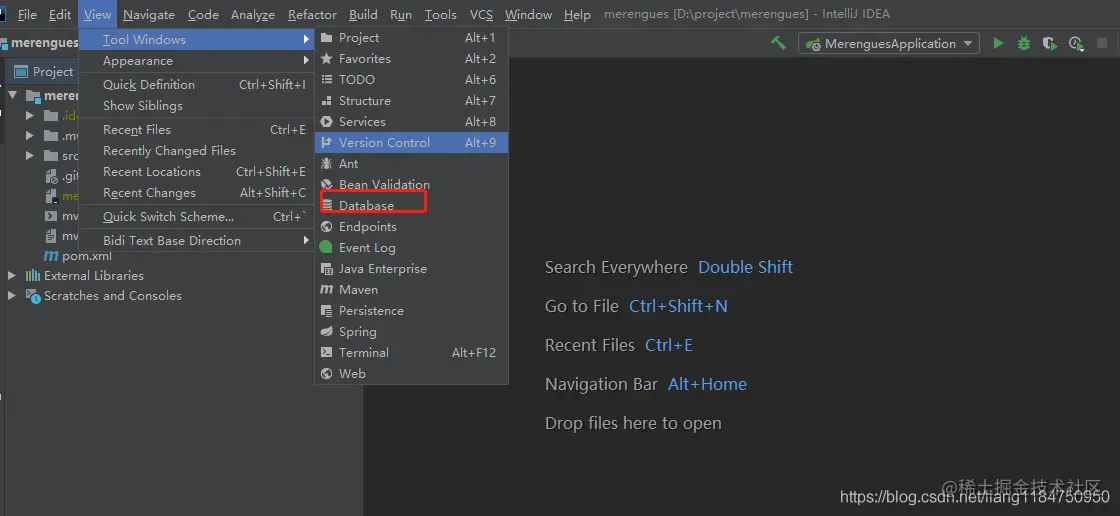Open the Database tool window entry

pyautogui.click(x=411, y=205)
